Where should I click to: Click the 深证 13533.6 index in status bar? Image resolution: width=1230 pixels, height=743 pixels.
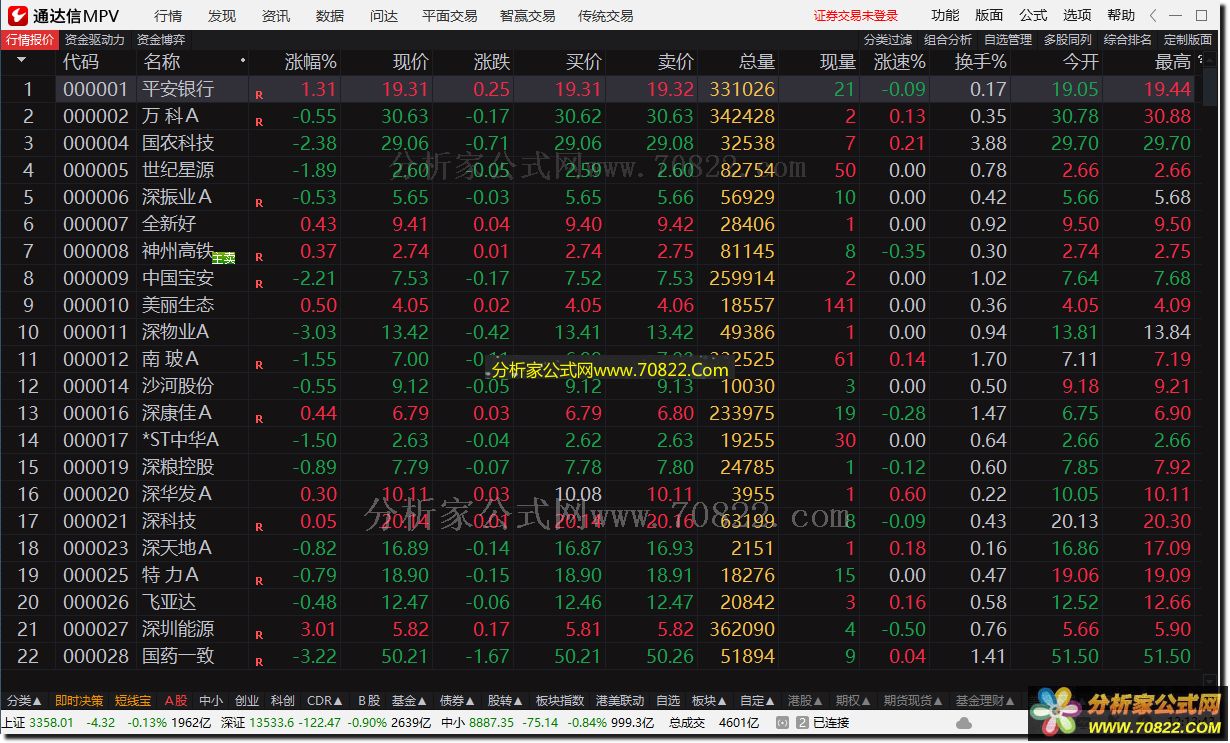[258, 723]
